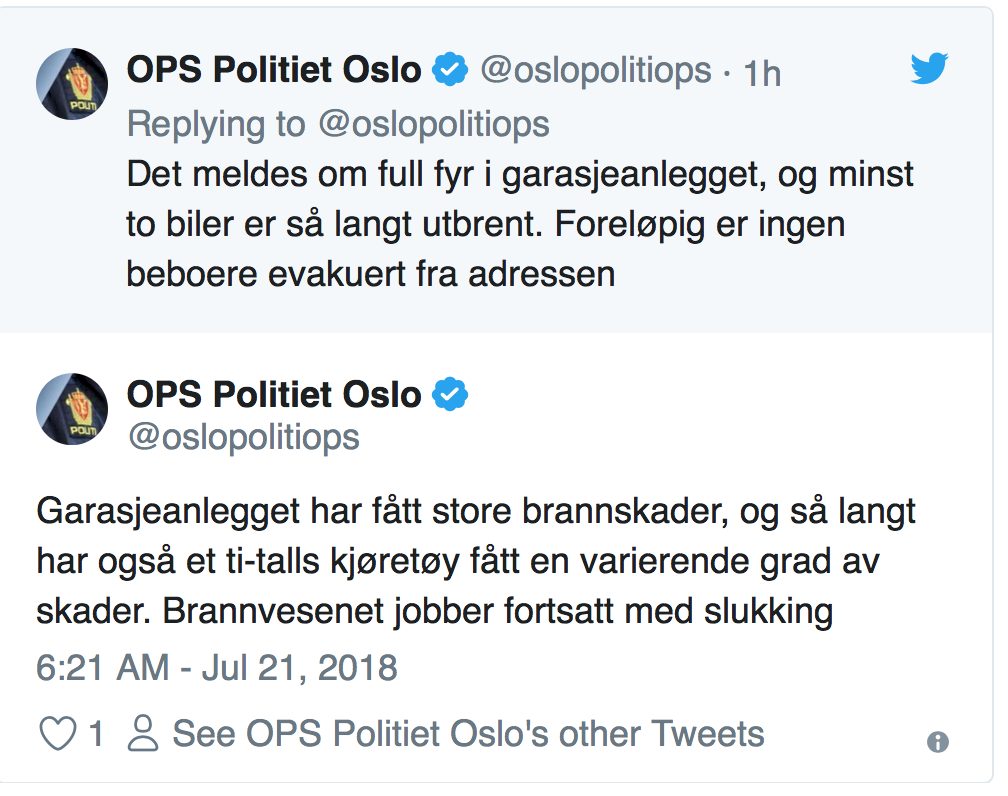The height and width of the screenshot is (796, 1008).
Task: Click @oslopolitiops handle under main author name
Action: [x=243, y=437]
